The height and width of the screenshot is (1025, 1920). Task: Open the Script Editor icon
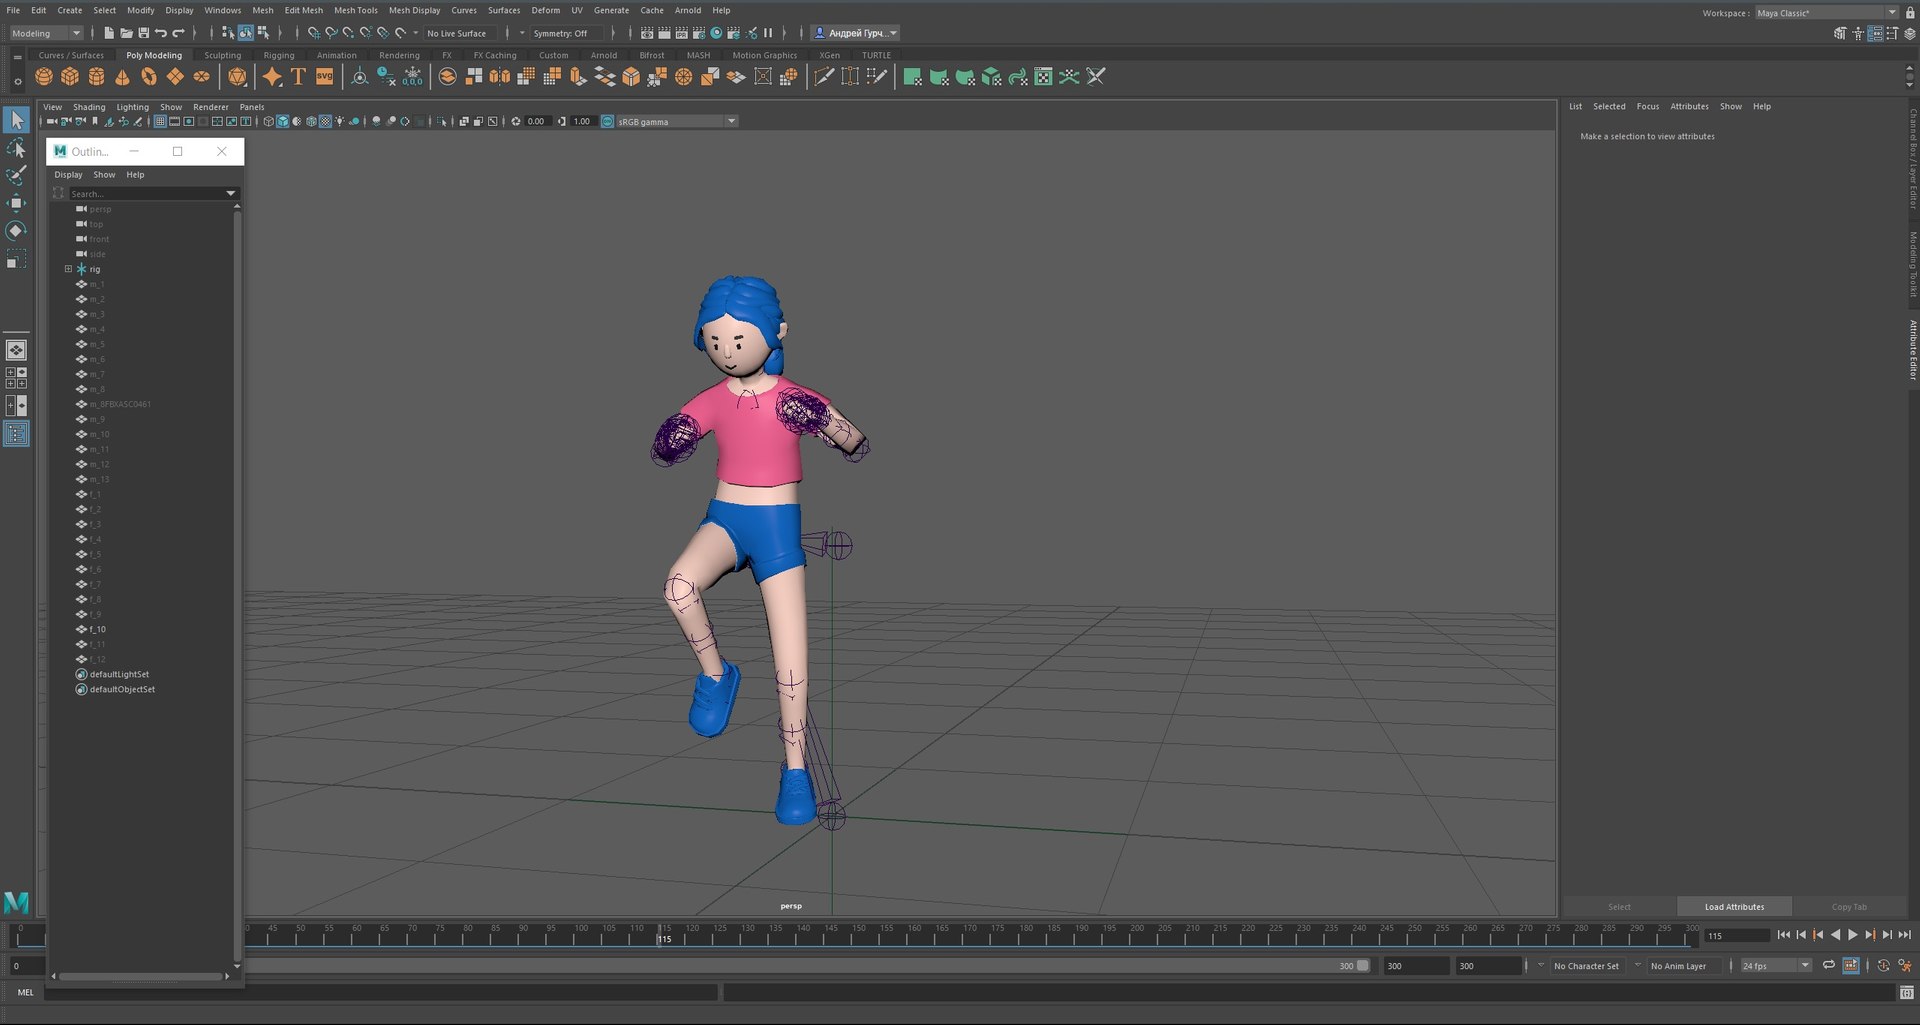coord(1907,993)
